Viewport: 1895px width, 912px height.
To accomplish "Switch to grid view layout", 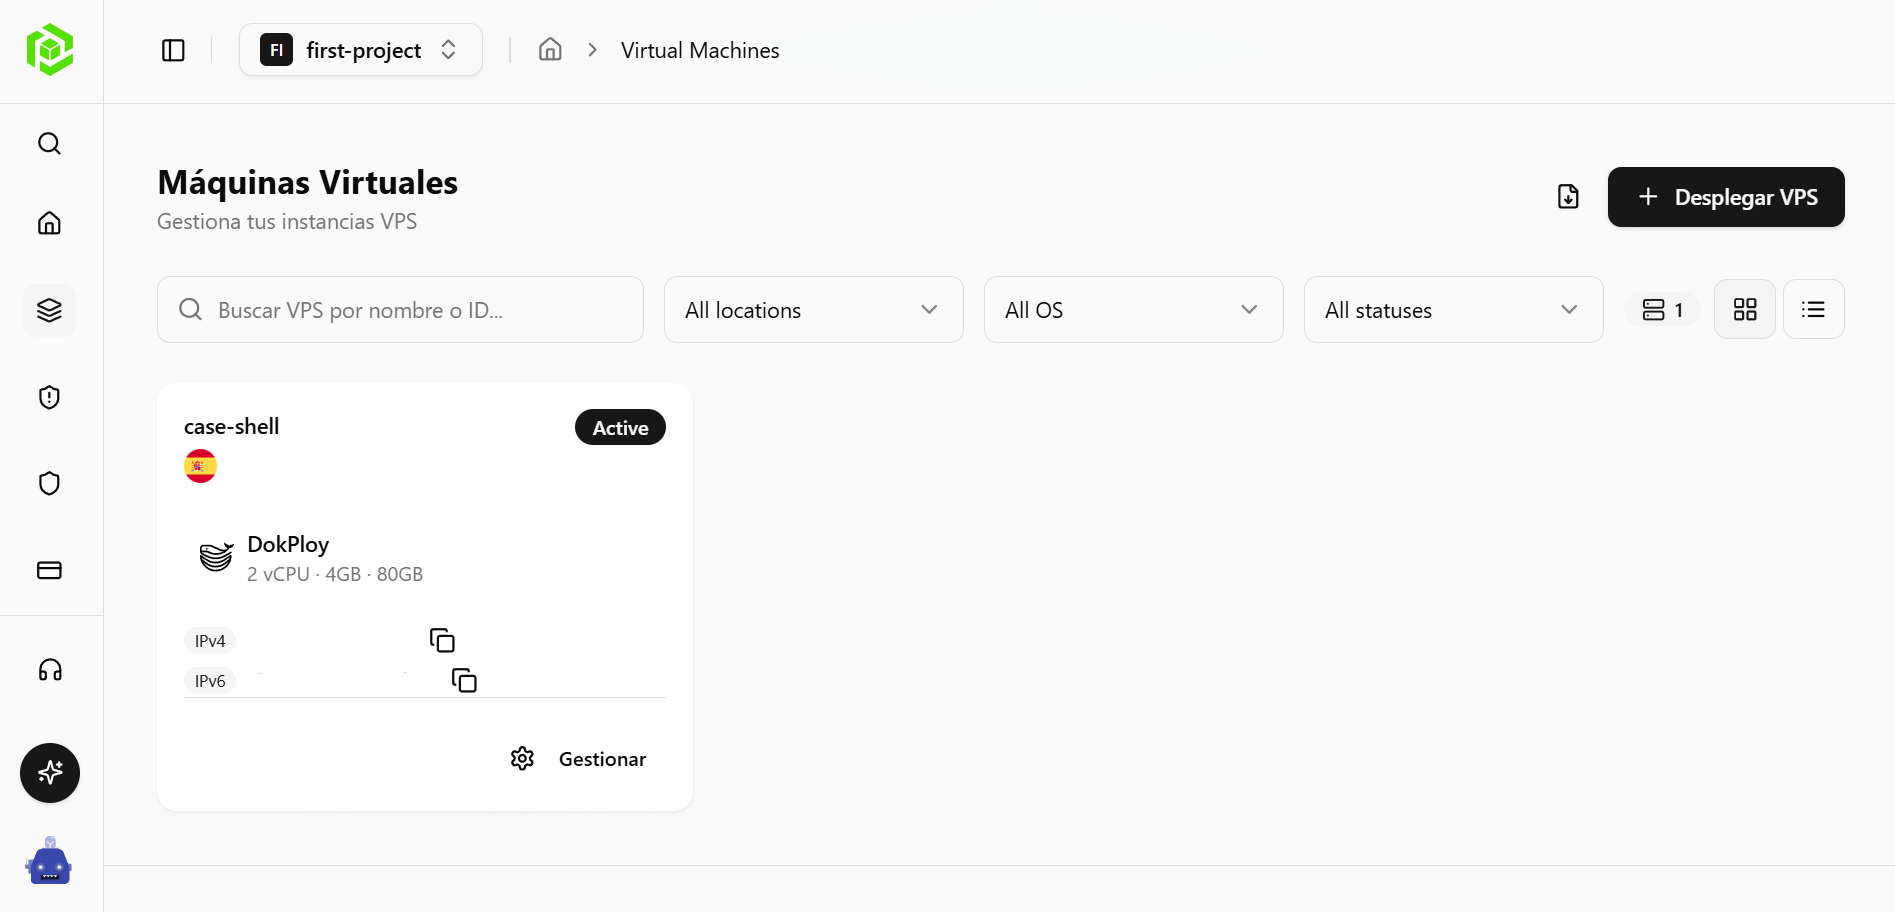I will coord(1744,310).
